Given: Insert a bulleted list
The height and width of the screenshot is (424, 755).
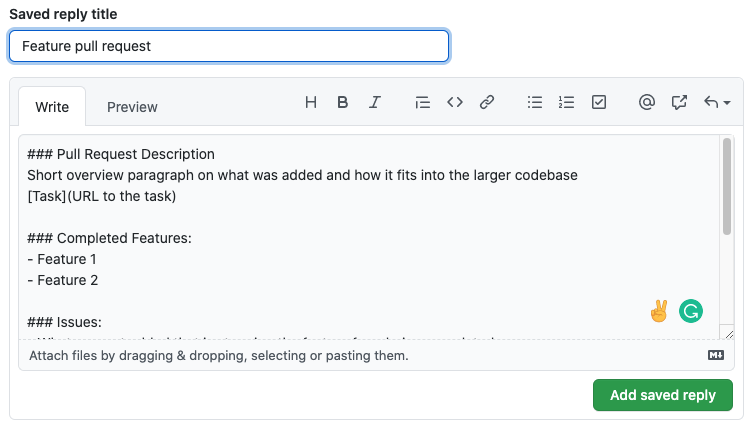Looking at the screenshot, I should click(534, 103).
